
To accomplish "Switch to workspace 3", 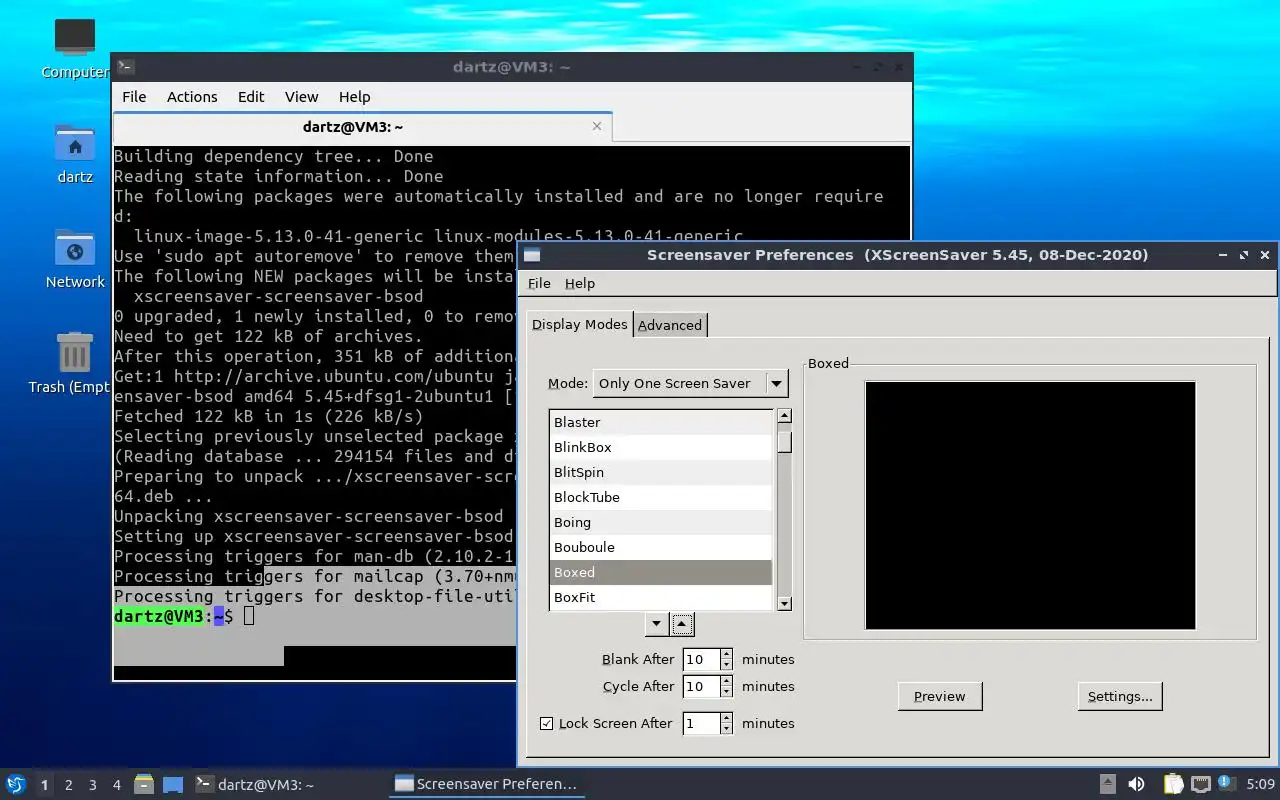I will (92, 785).
